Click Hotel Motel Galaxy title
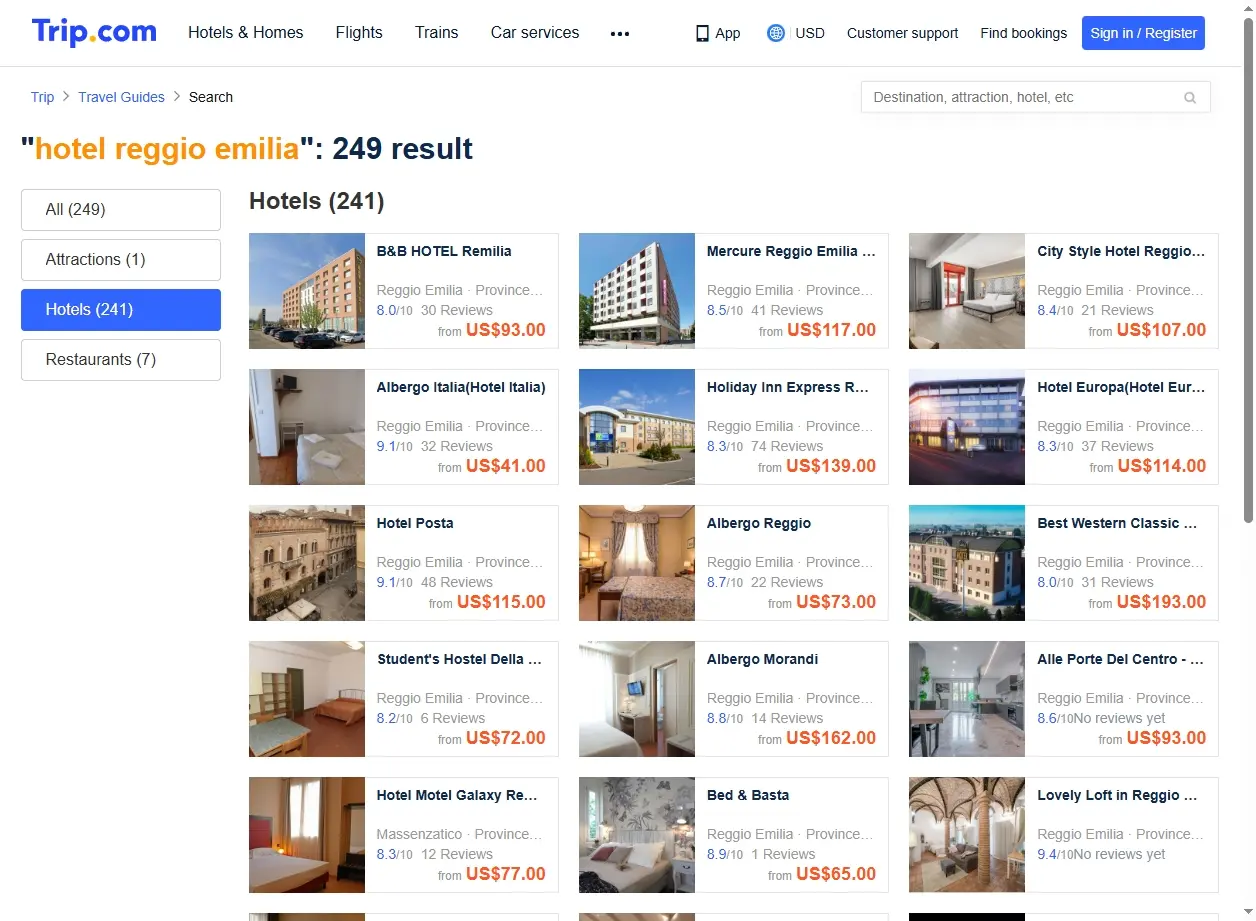1256x921 pixels. tap(457, 795)
